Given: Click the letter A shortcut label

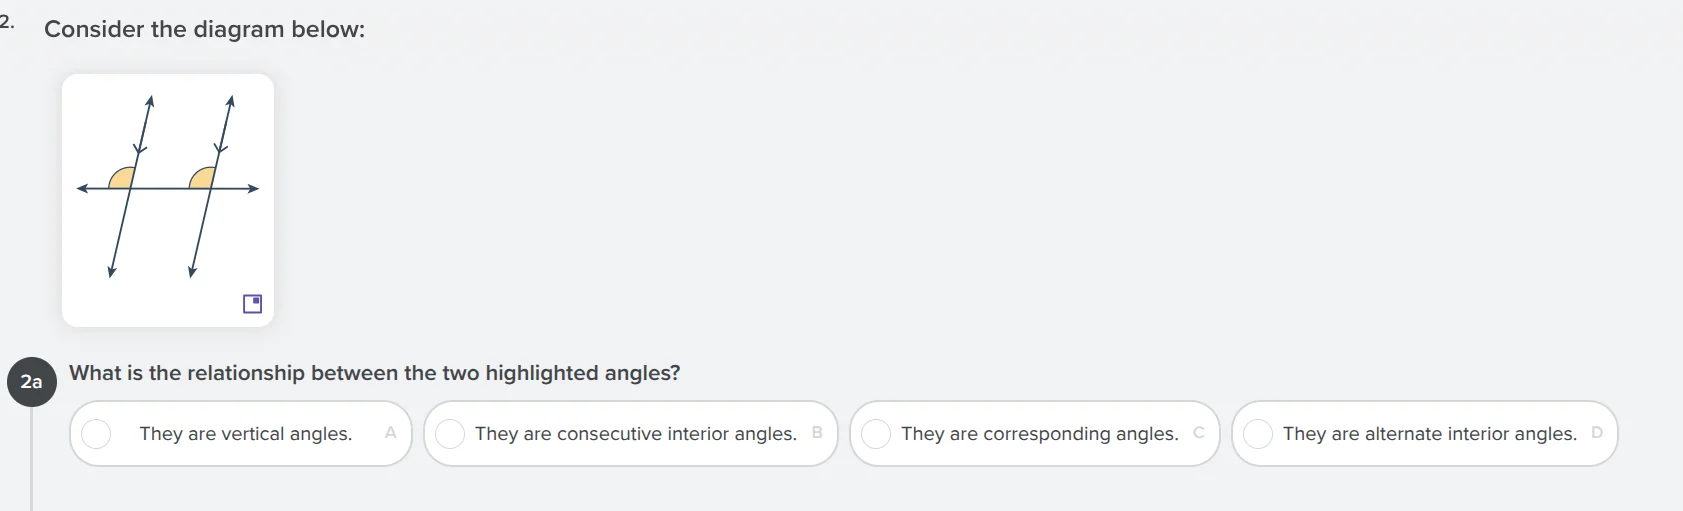Looking at the screenshot, I should coord(390,433).
